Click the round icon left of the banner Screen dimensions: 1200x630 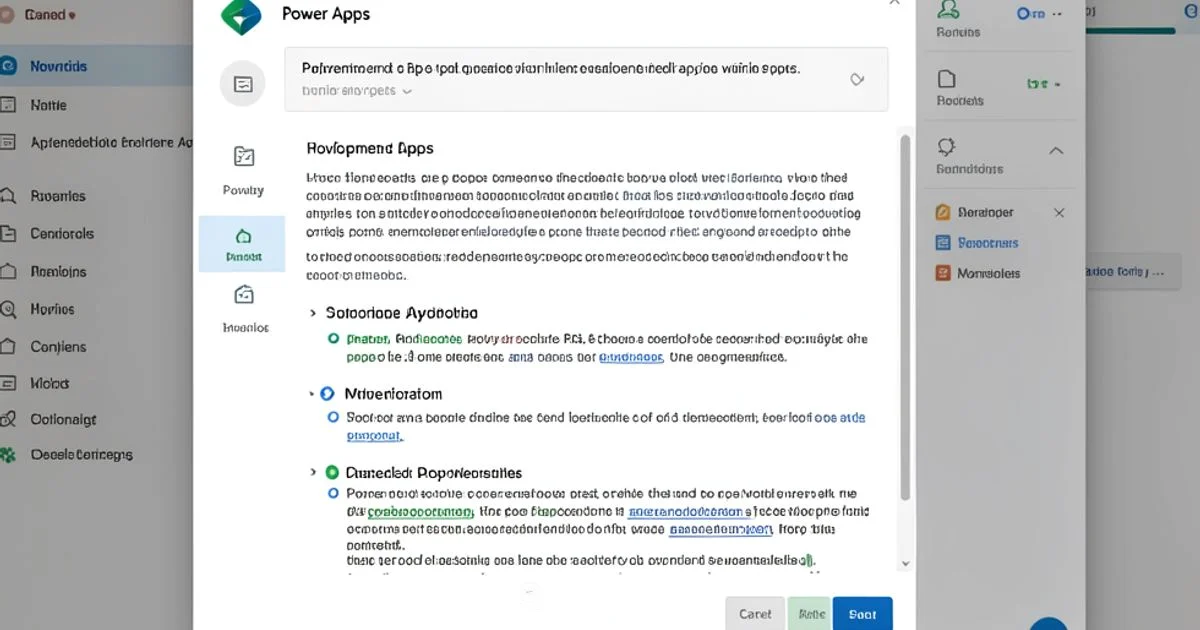tap(243, 84)
